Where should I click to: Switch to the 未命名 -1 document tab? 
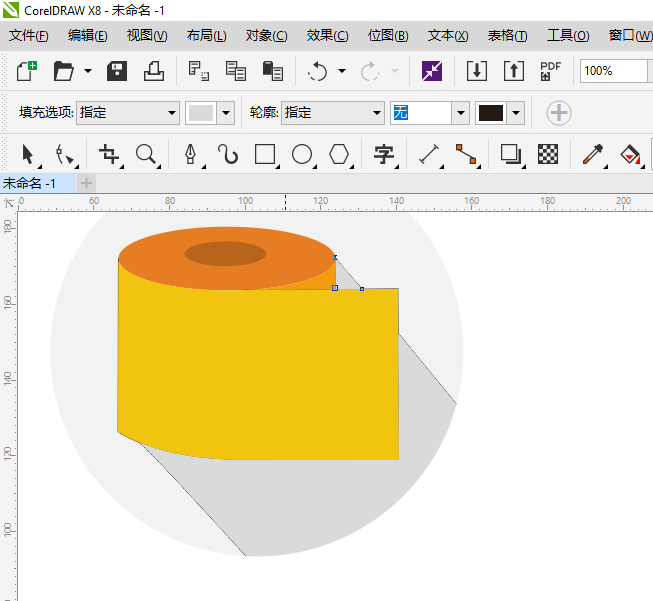click(30, 183)
